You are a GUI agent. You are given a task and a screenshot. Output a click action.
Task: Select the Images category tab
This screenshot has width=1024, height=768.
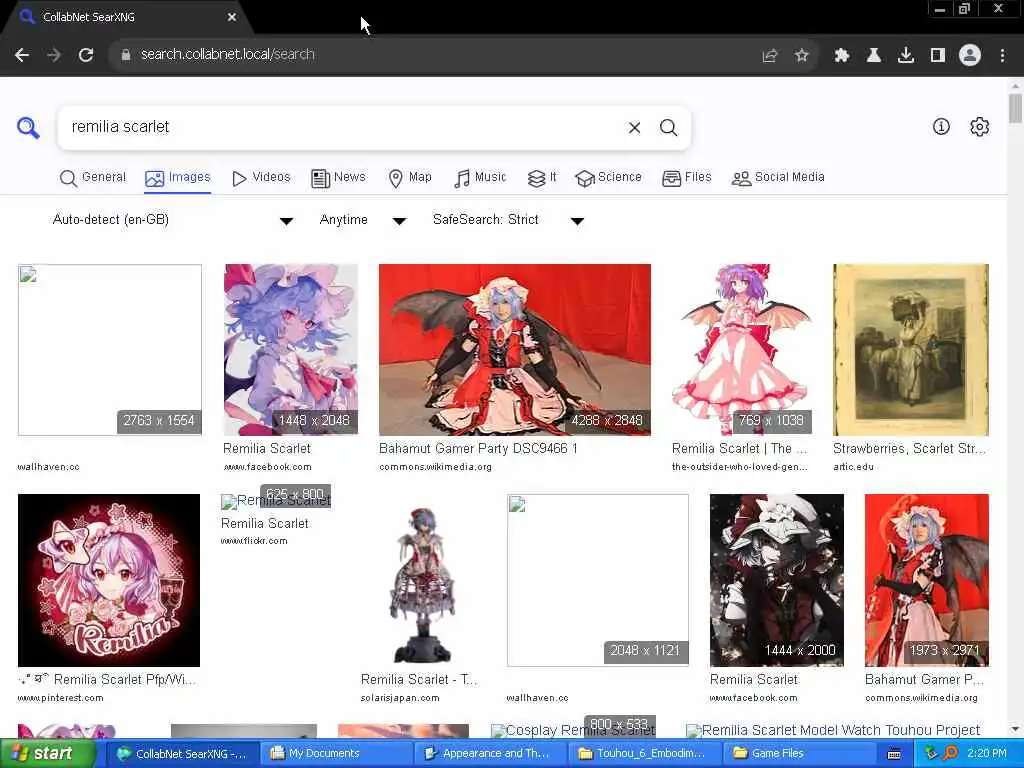(x=178, y=178)
